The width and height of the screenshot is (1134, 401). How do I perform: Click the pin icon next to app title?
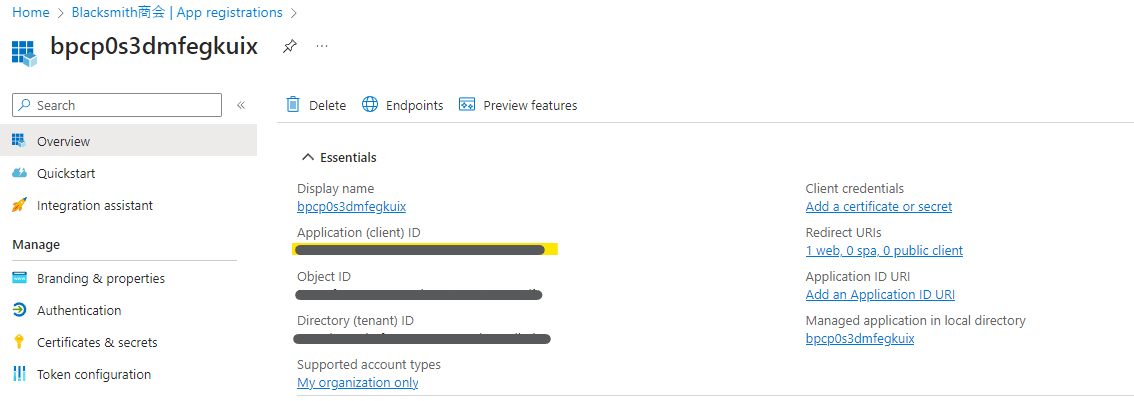pyautogui.click(x=289, y=46)
